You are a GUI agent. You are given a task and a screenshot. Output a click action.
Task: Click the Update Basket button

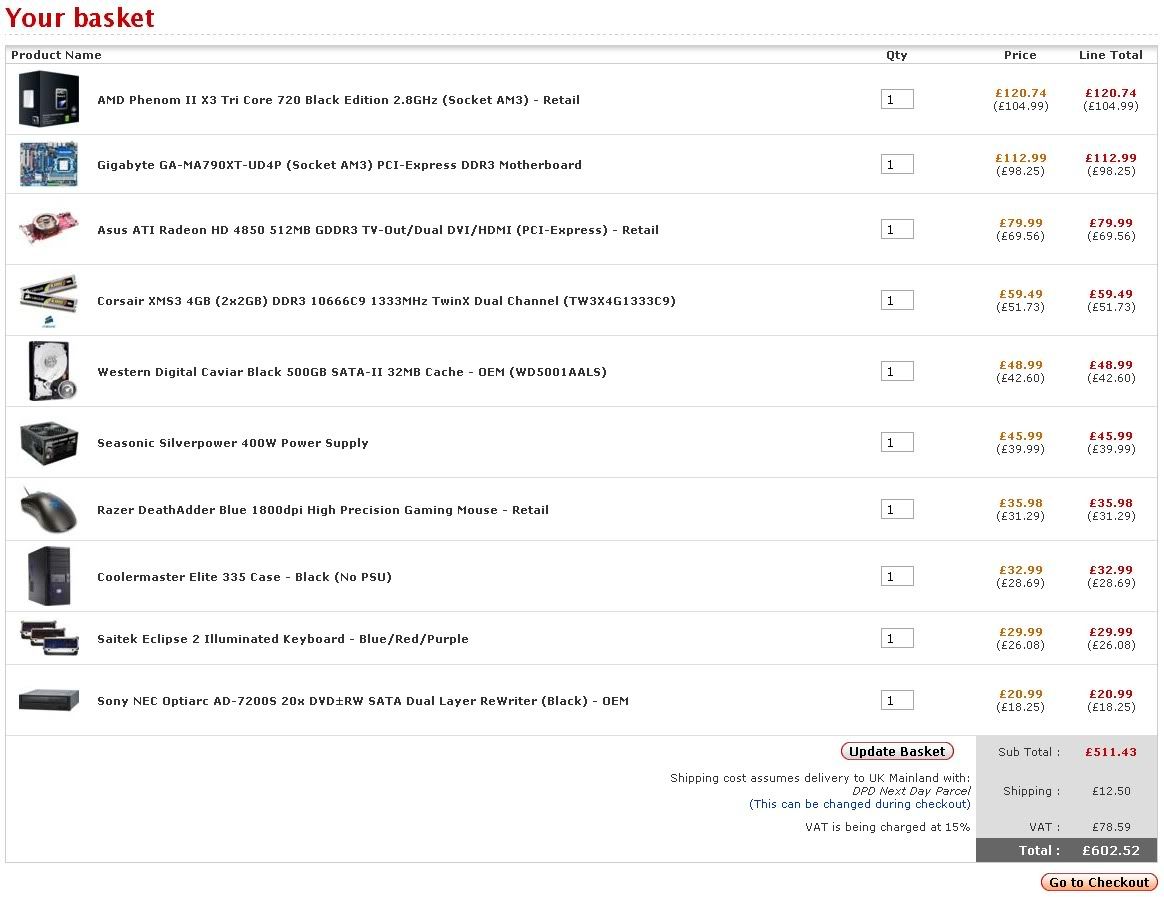click(x=897, y=751)
